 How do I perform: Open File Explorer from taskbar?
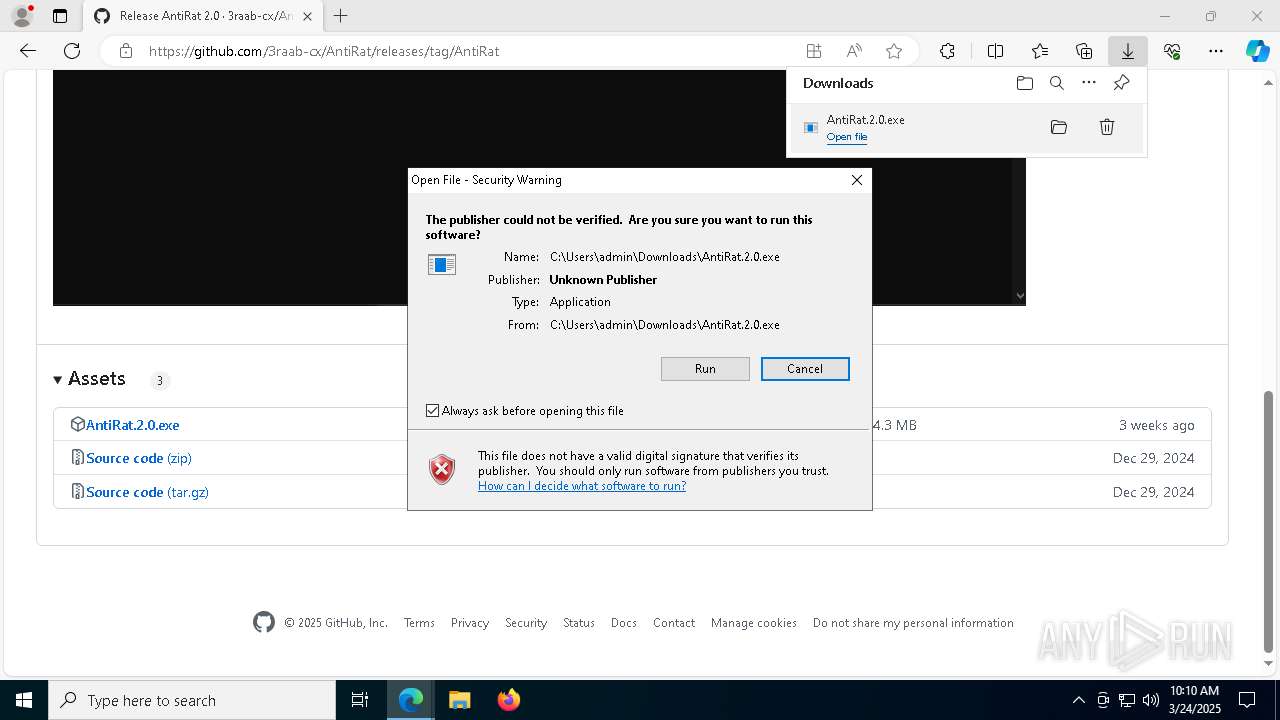pos(459,700)
